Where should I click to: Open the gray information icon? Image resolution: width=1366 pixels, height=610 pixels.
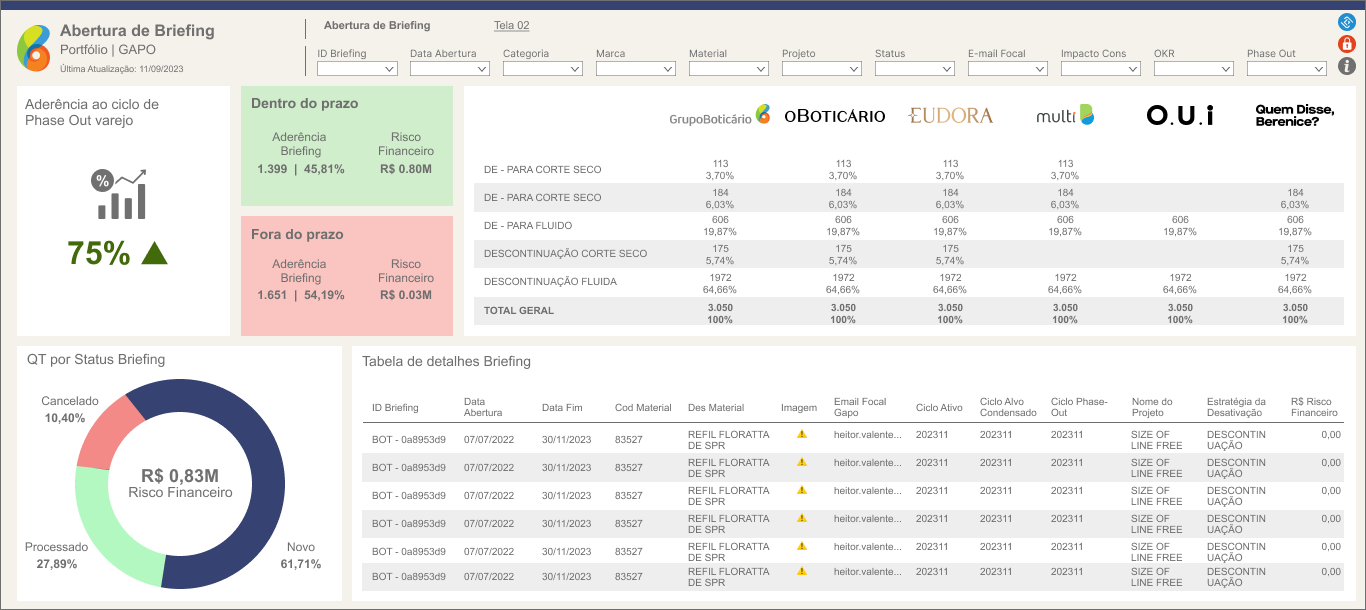(1346, 67)
